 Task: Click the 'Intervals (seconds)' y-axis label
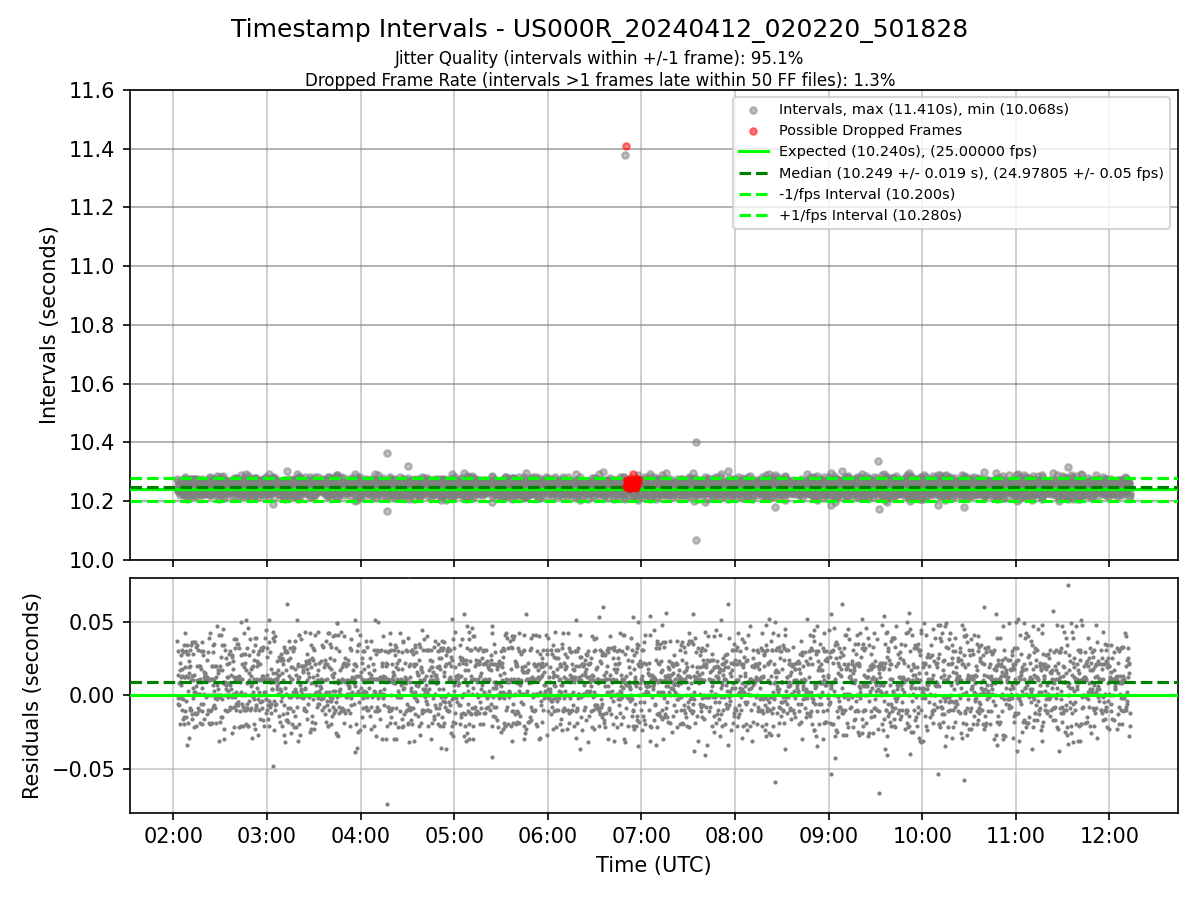pos(49,325)
